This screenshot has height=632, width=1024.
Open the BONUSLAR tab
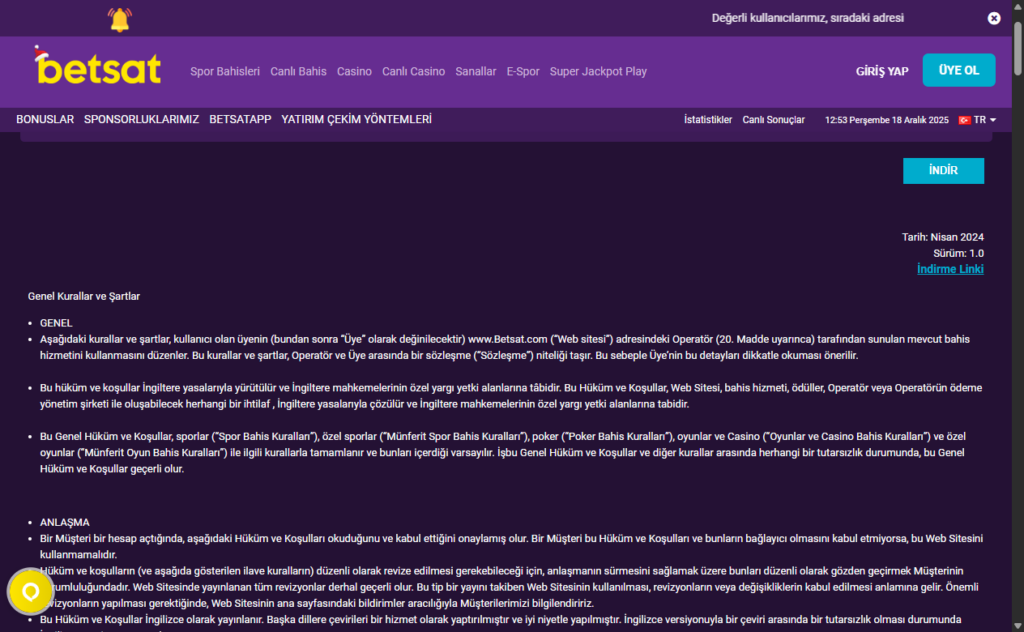coord(45,119)
